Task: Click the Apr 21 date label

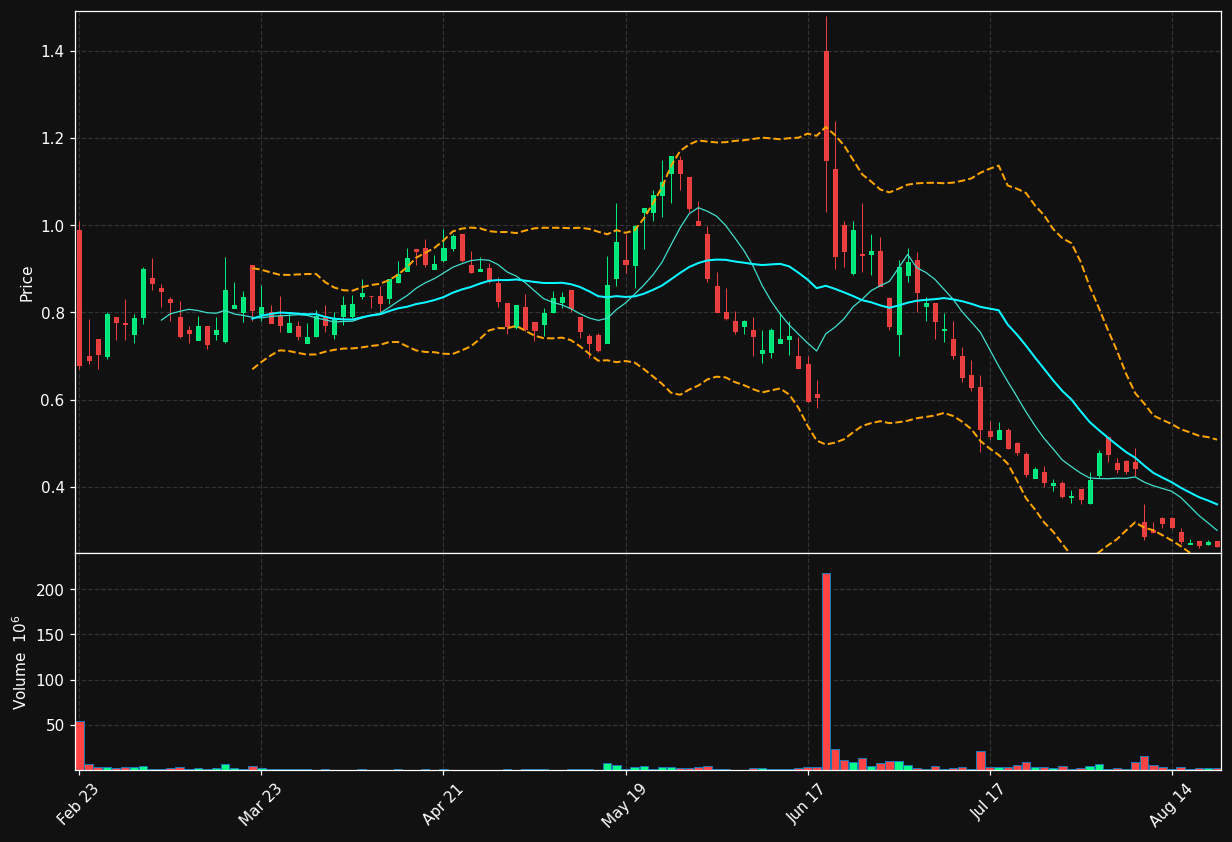Action: (x=443, y=804)
